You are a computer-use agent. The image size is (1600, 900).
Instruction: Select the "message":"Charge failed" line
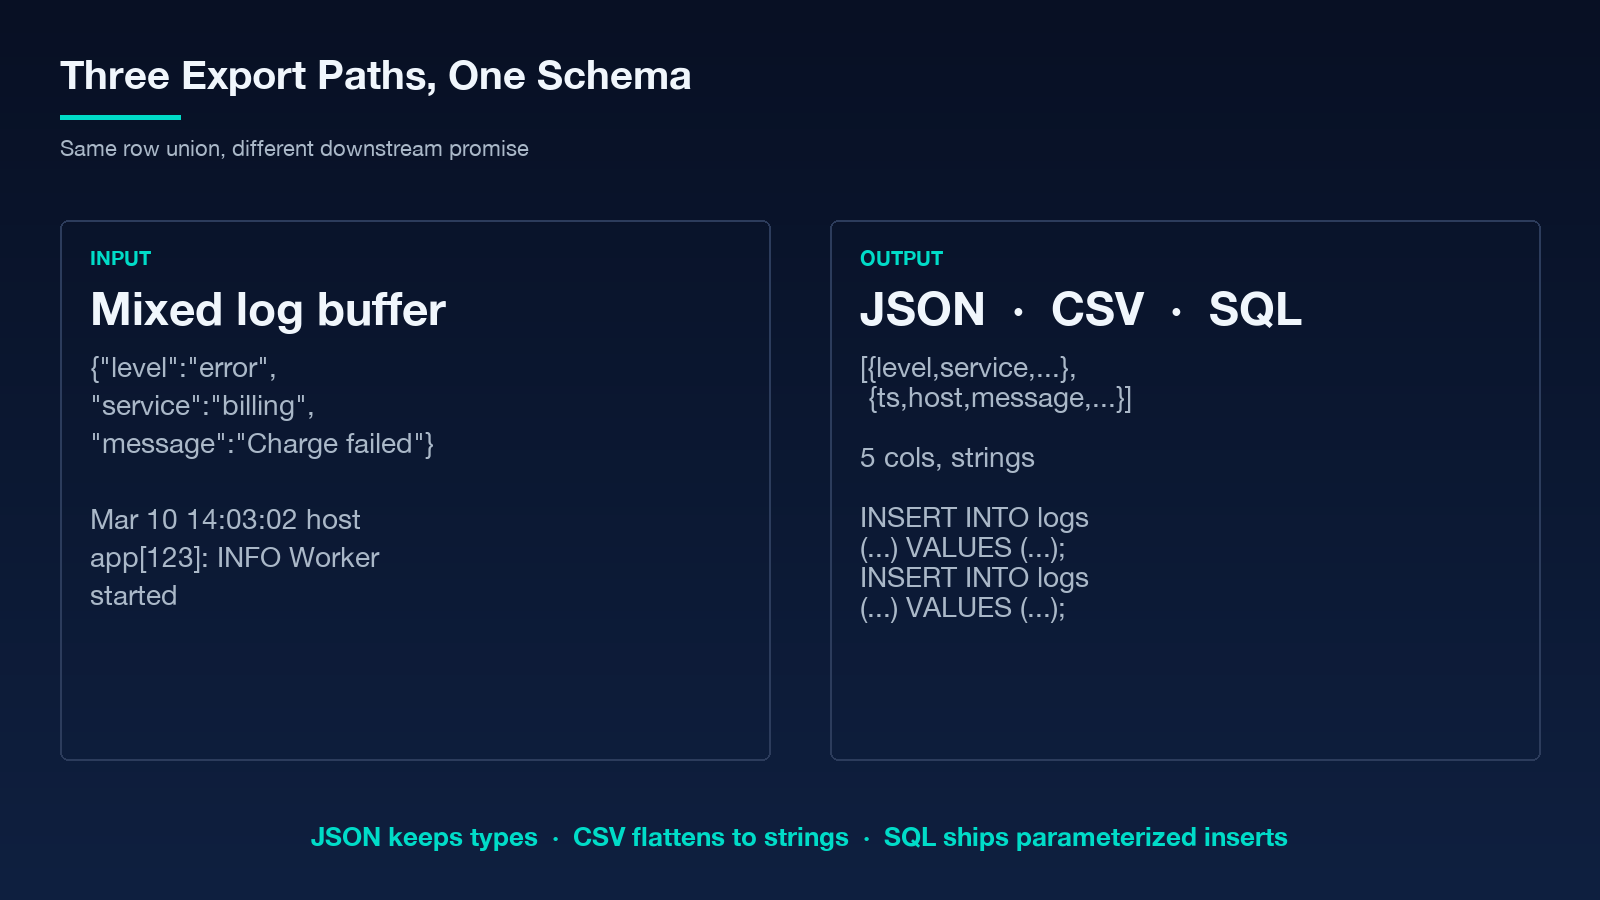(x=262, y=444)
